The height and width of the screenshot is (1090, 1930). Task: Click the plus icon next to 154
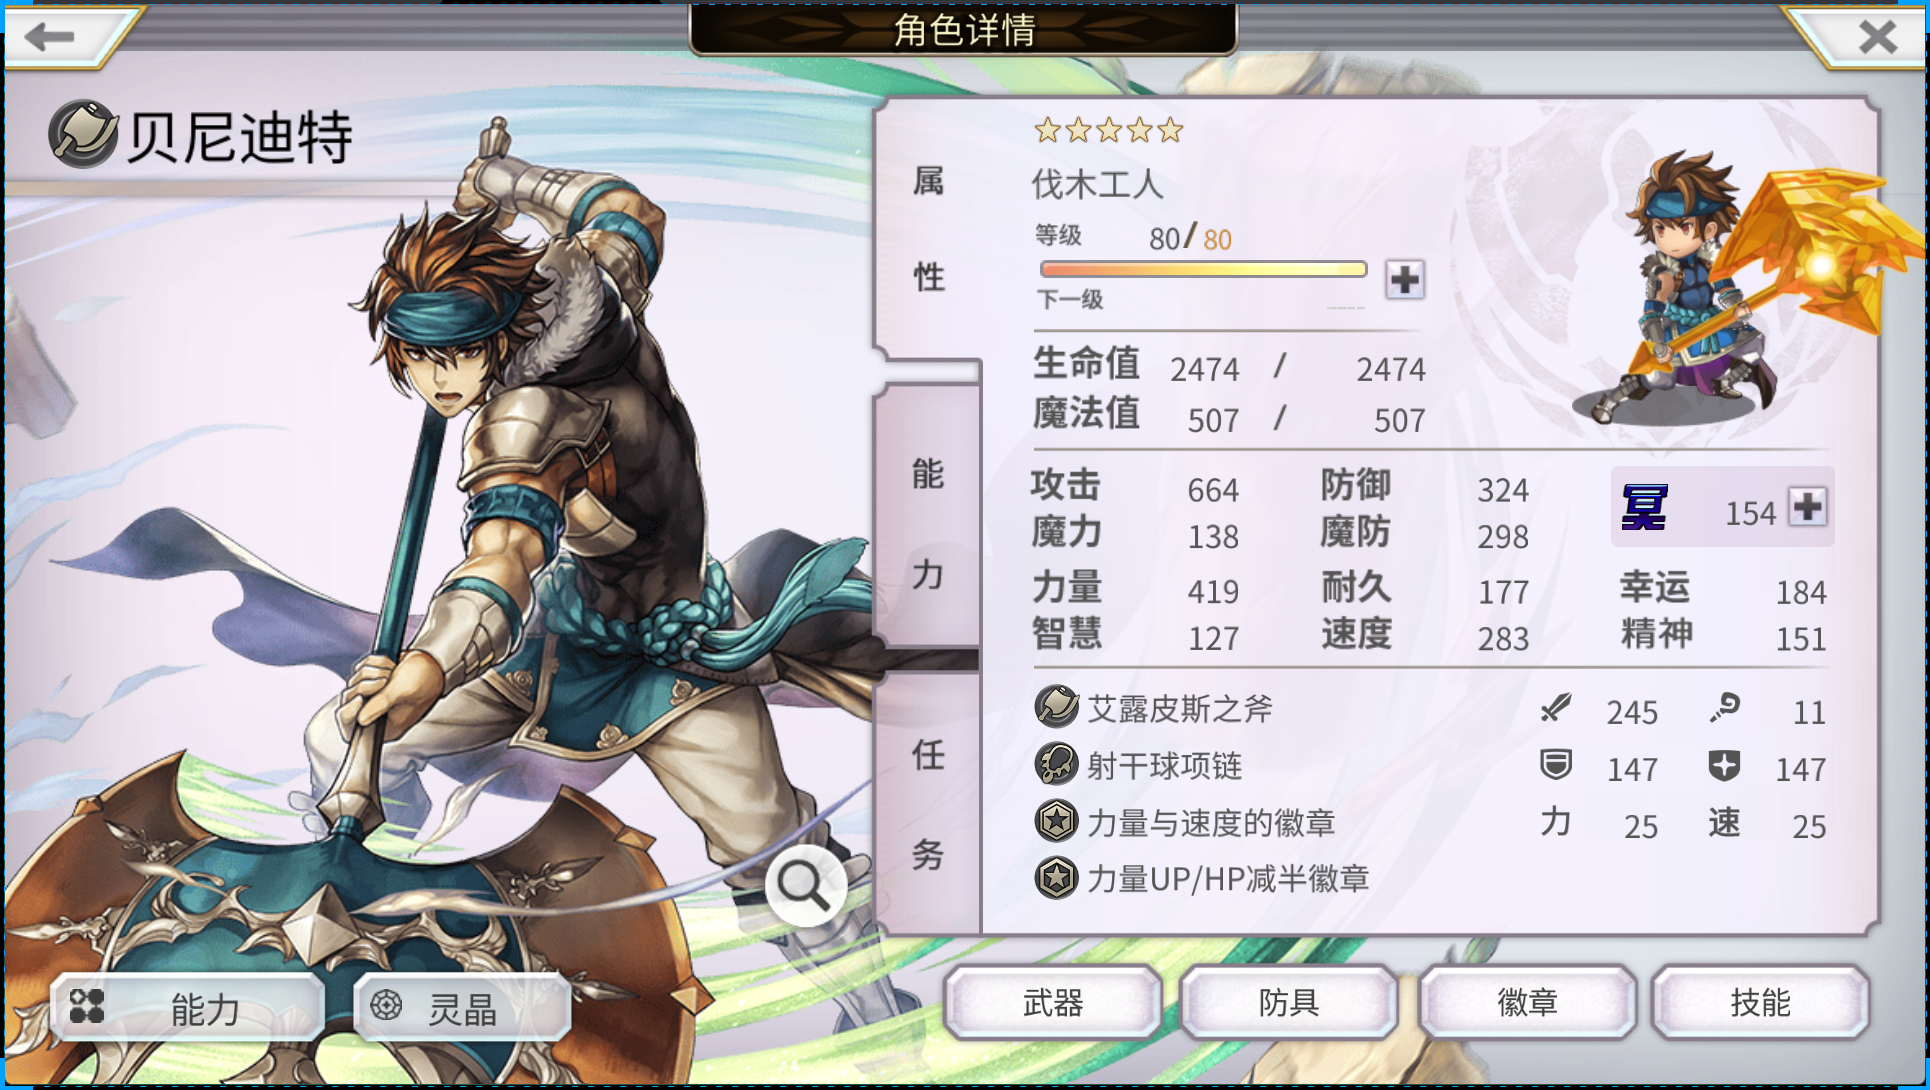(1807, 506)
